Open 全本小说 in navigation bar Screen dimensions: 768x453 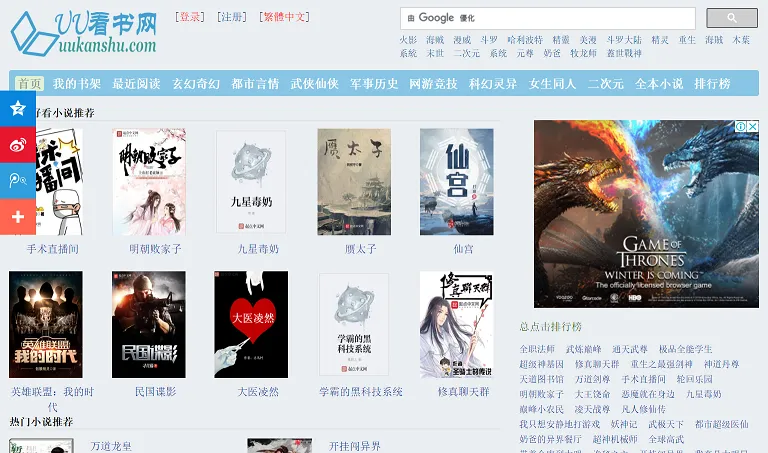tap(659, 84)
